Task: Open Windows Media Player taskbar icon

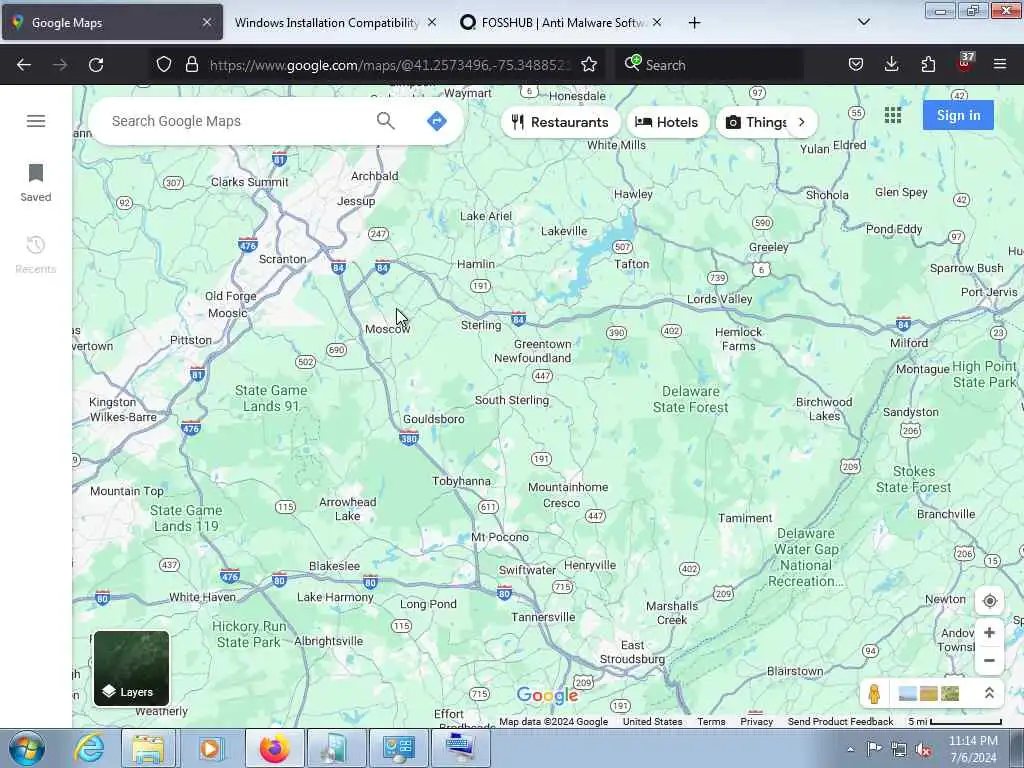Action: (x=210, y=748)
